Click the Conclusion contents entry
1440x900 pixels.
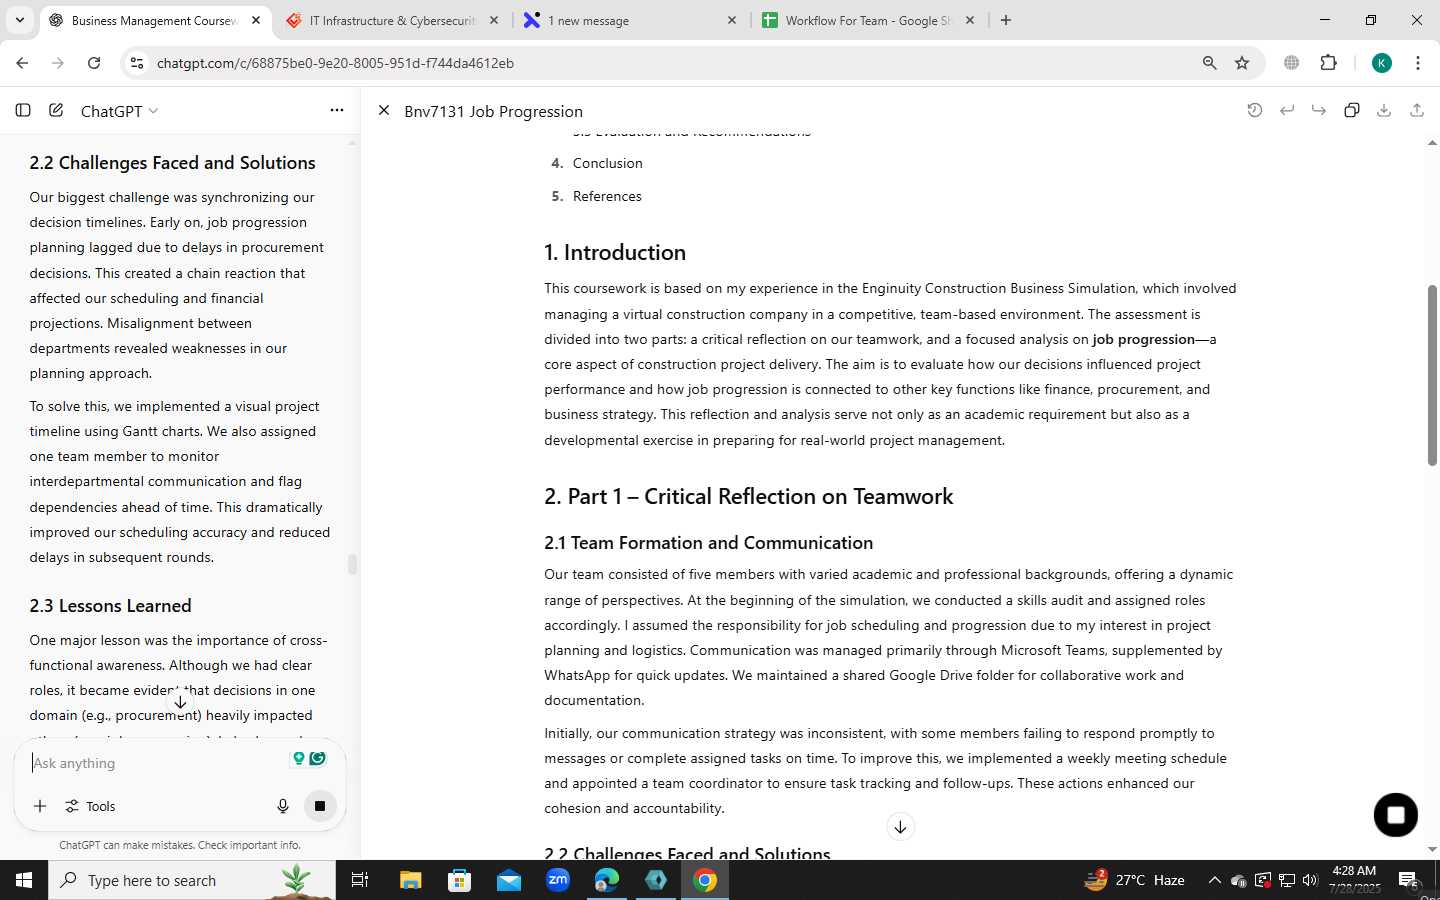click(x=608, y=163)
